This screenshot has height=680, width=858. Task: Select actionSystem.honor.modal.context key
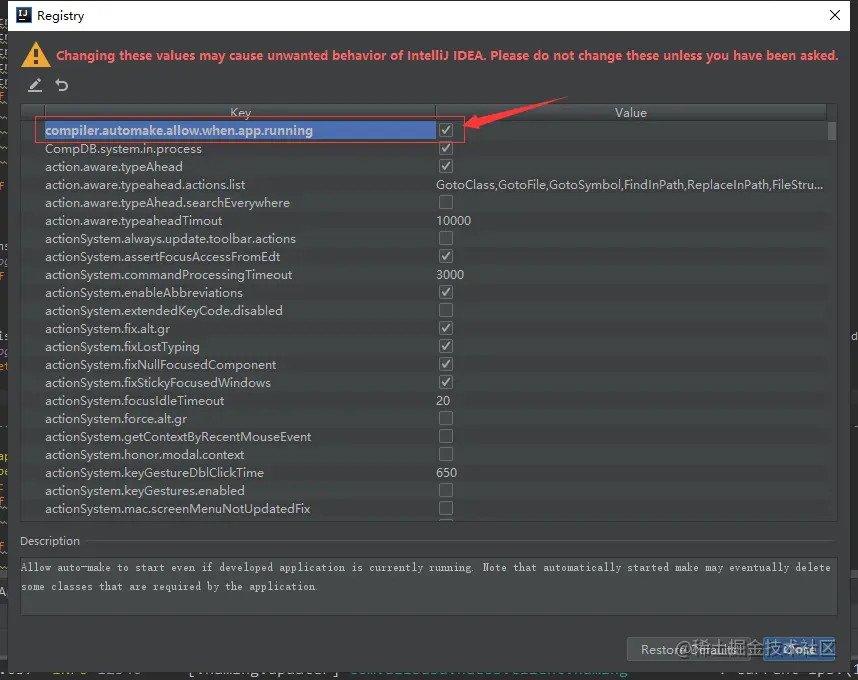144,455
